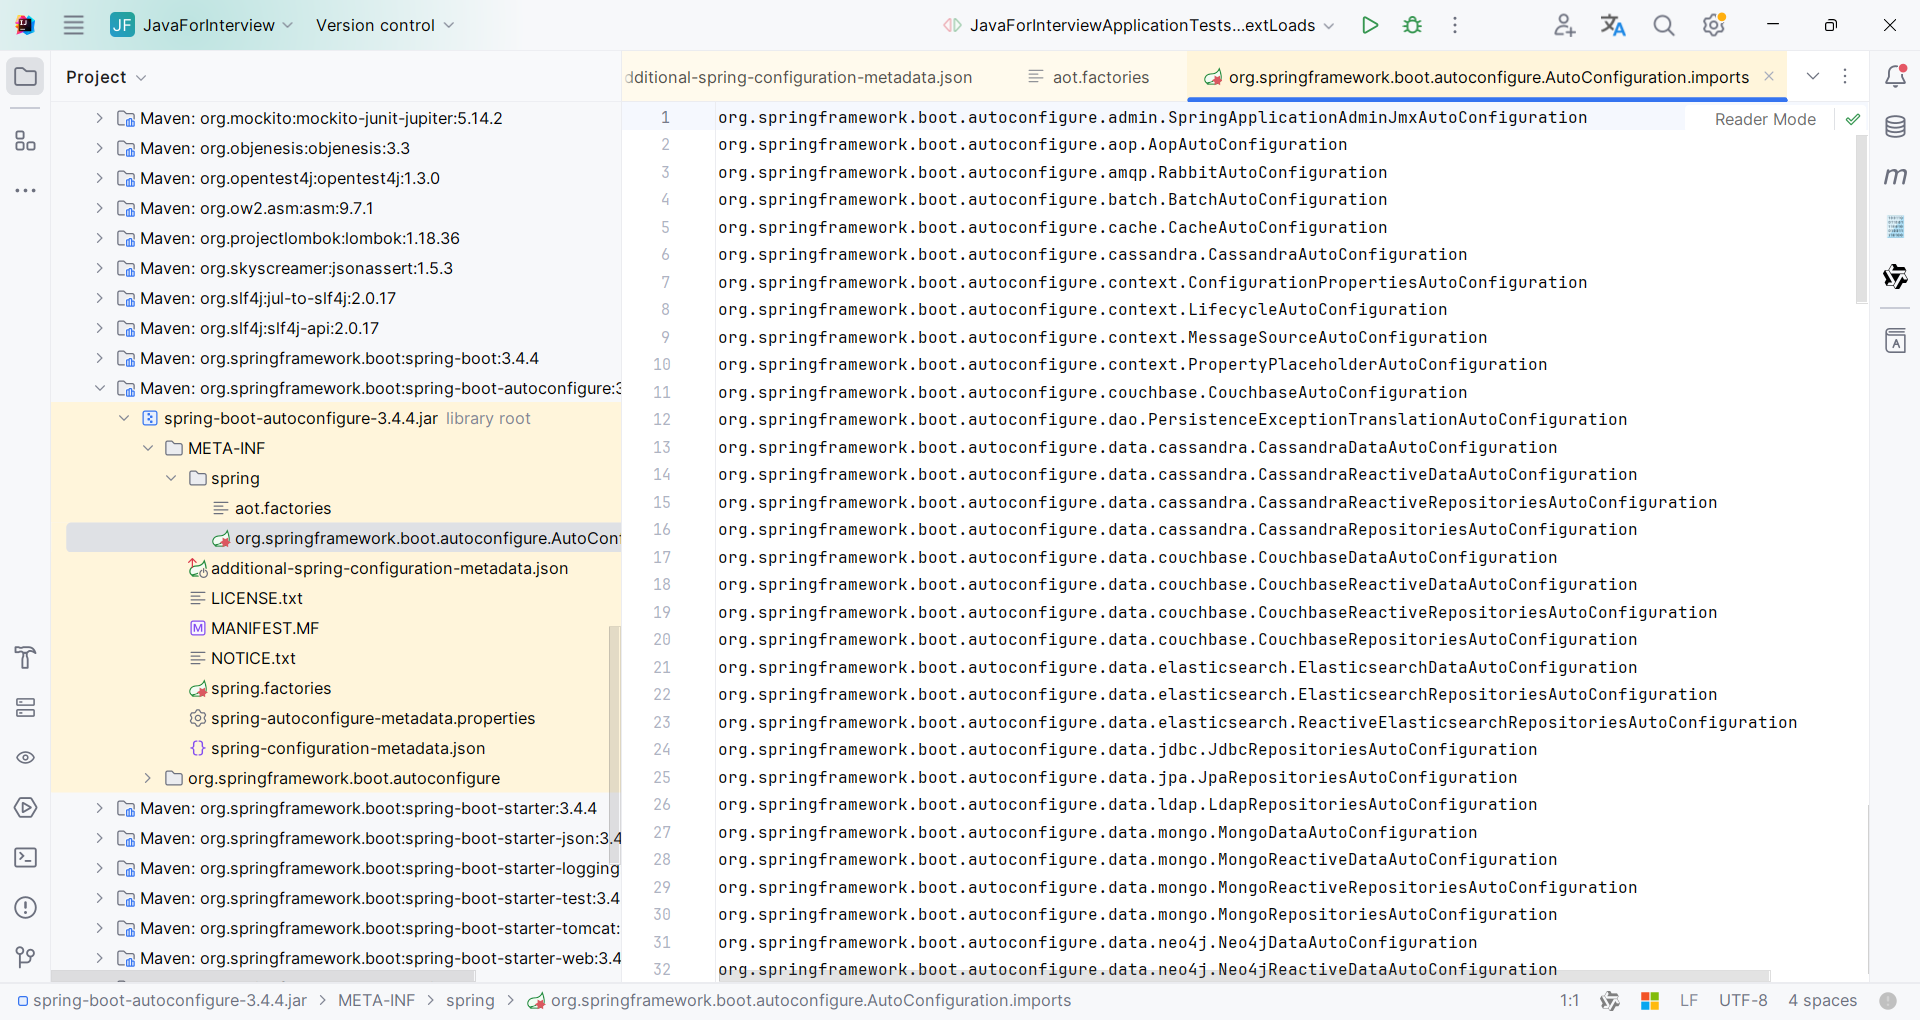
Task: Collapse the spring folder
Action: pyautogui.click(x=171, y=478)
